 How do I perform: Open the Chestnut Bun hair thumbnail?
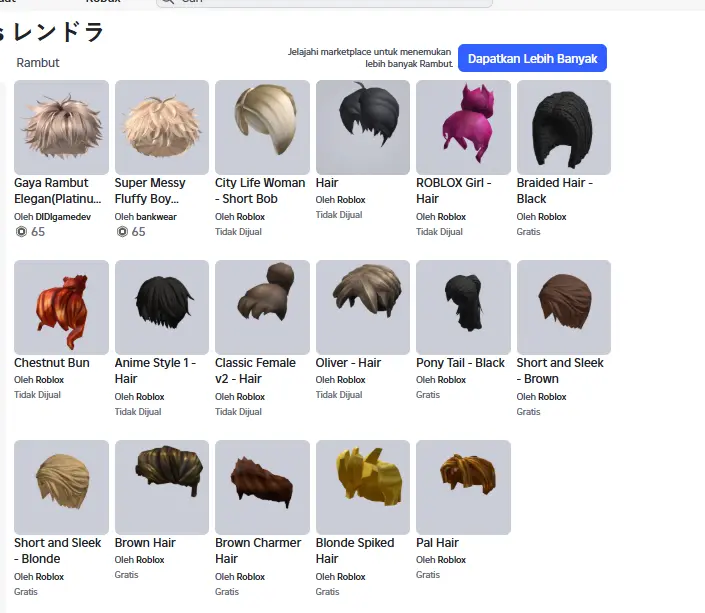61,307
